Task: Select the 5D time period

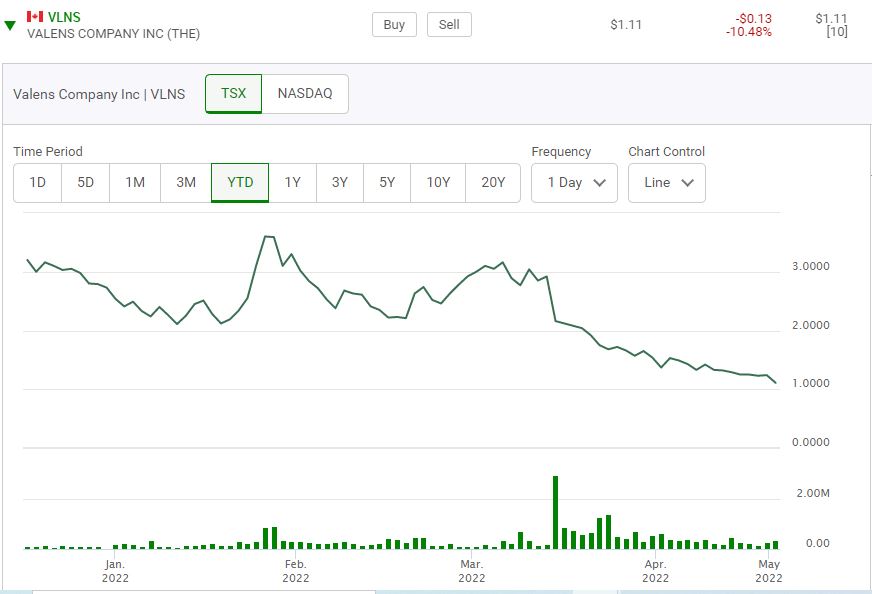Action: (x=85, y=182)
